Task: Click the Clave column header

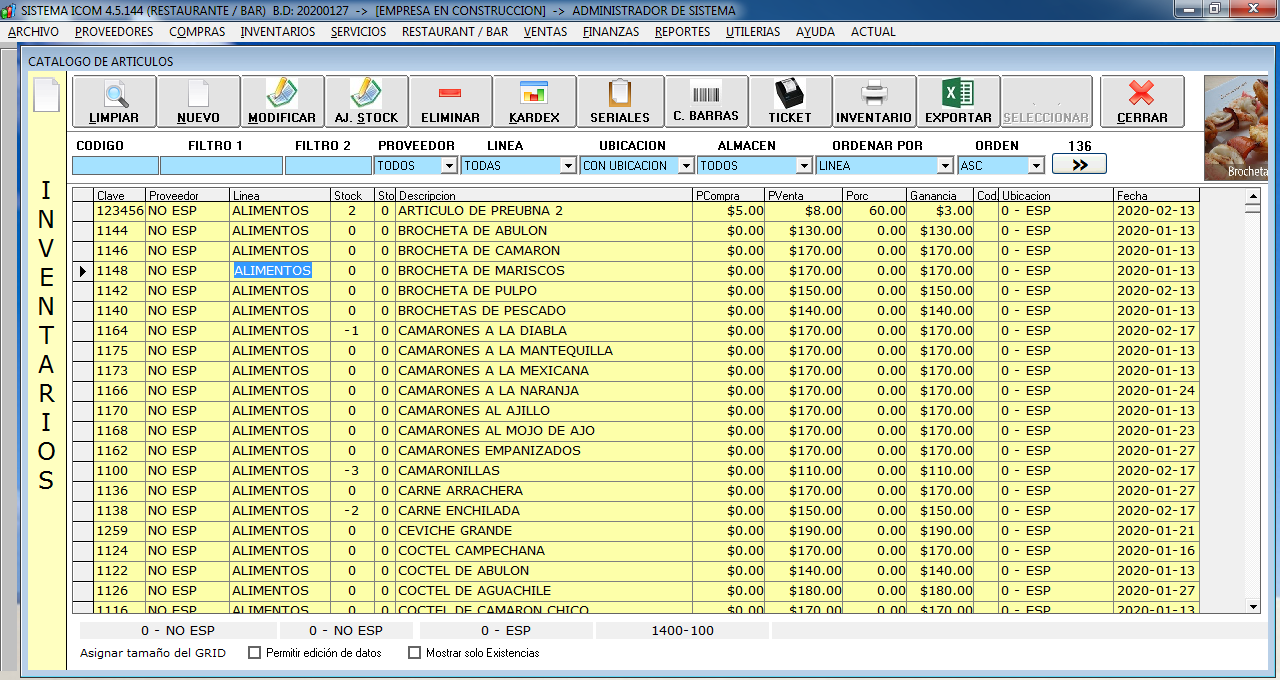Action: (119, 196)
